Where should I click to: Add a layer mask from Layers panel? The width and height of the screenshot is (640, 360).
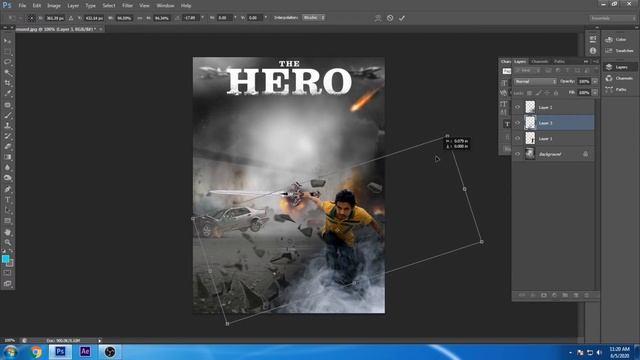pyautogui.click(x=544, y=295)
